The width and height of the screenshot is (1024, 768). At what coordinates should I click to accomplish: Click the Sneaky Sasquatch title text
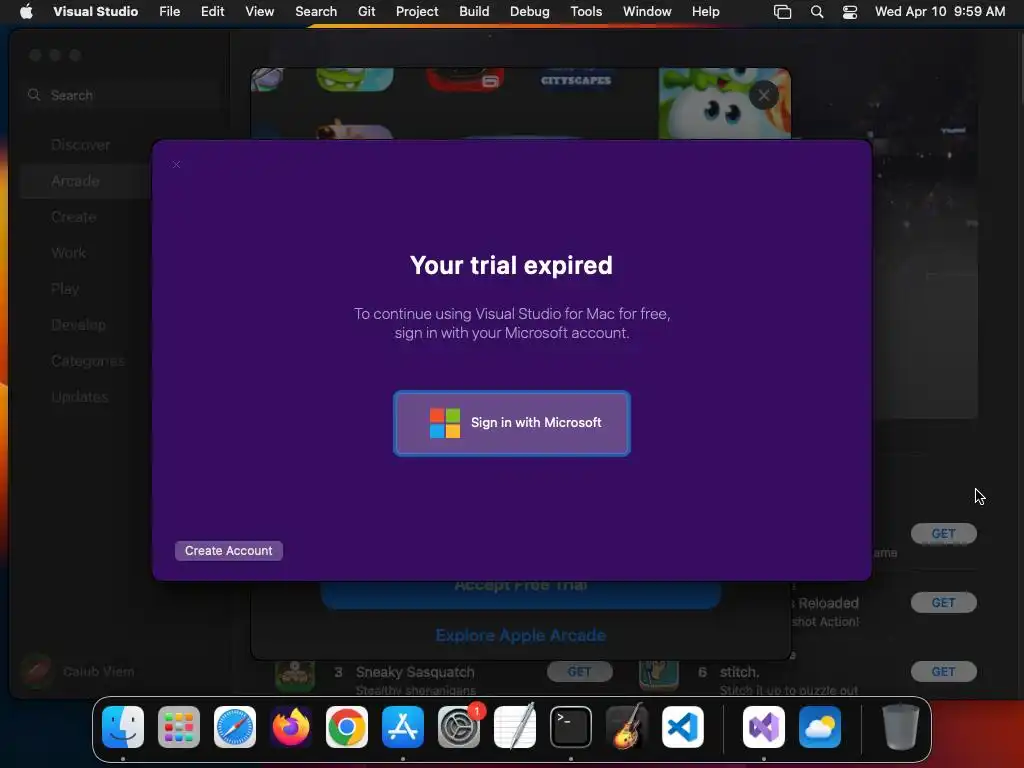point(415,672)
